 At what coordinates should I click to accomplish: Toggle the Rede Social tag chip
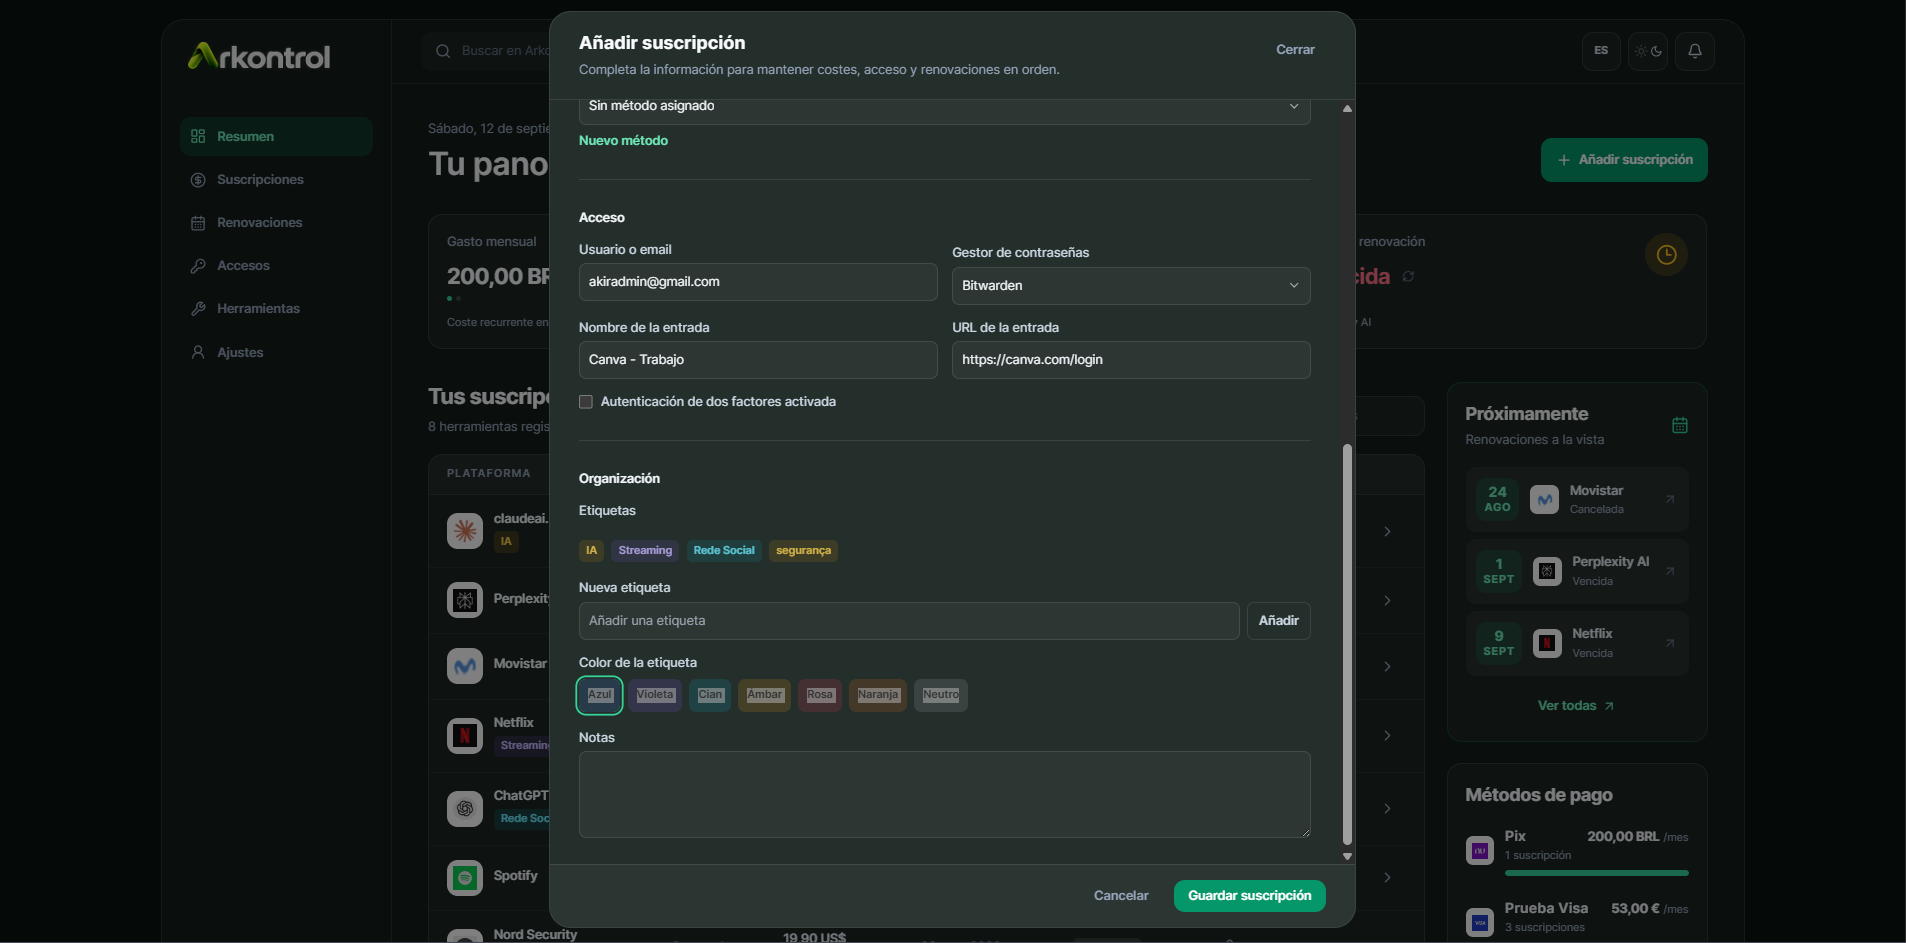(x=724, y=551)
